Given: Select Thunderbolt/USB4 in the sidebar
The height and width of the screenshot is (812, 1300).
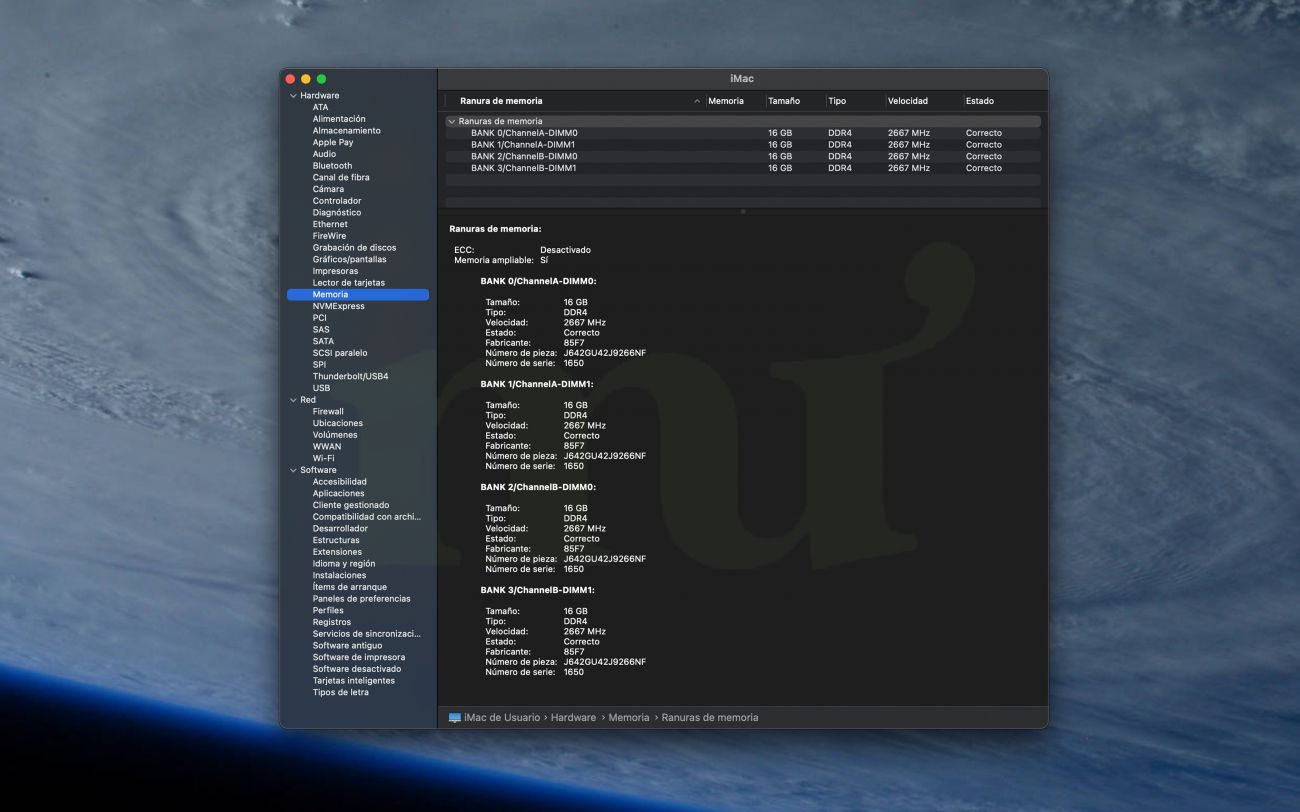Looking at the screenshot, I should click(x=350, y=376).
